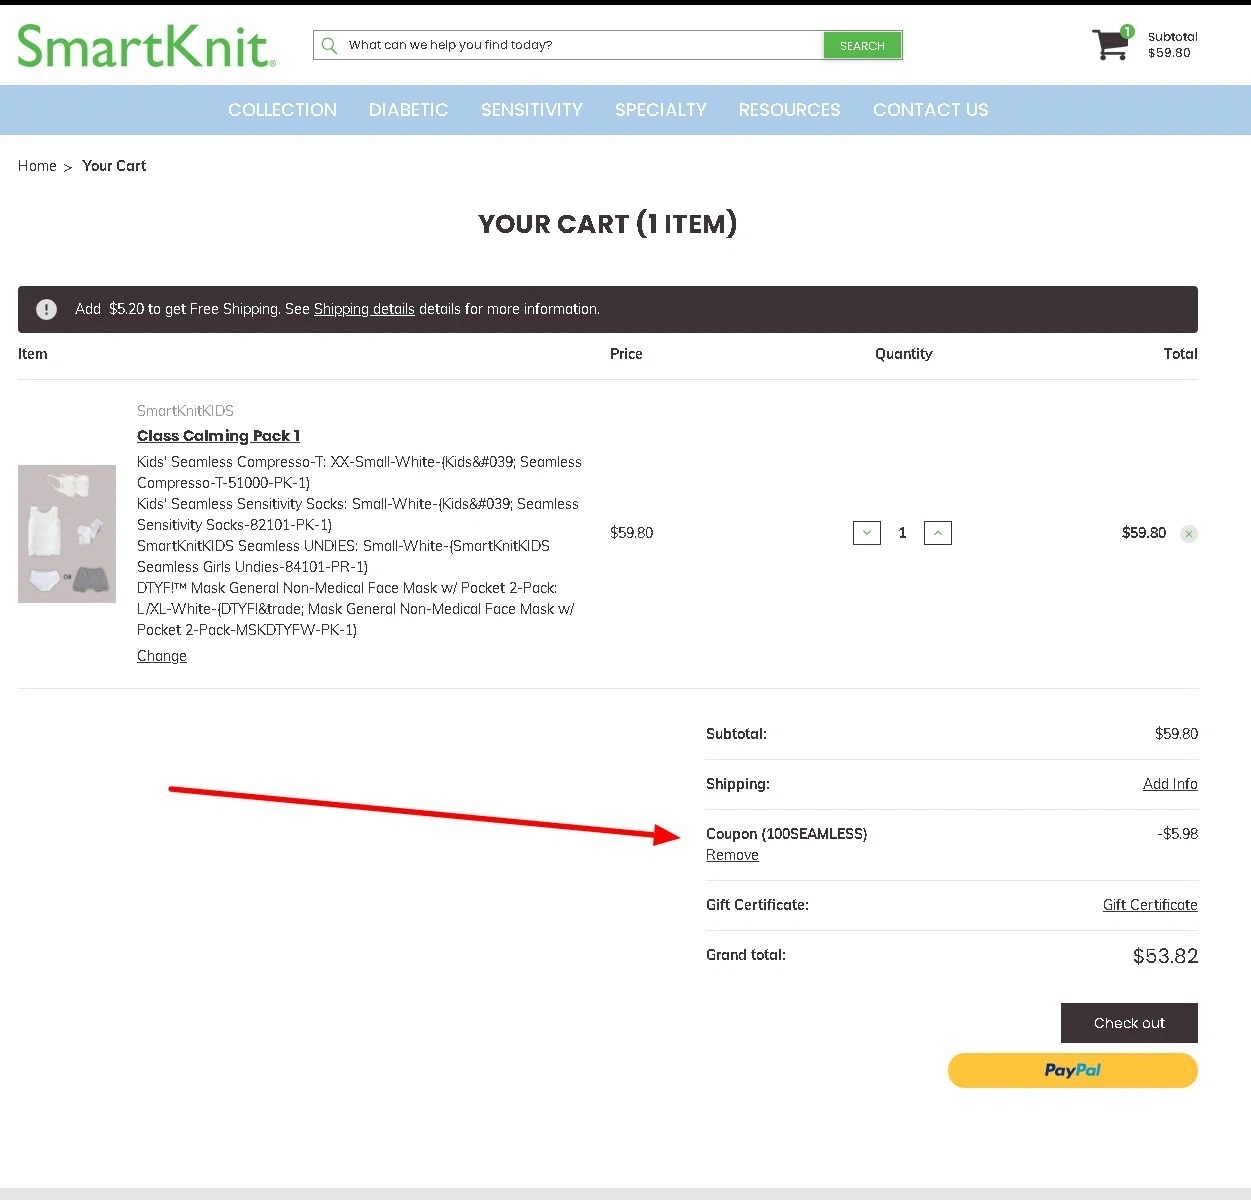Open the Class Calming Pack 1 product link
Screen dimensions: 1251x1200
(218, 436)
